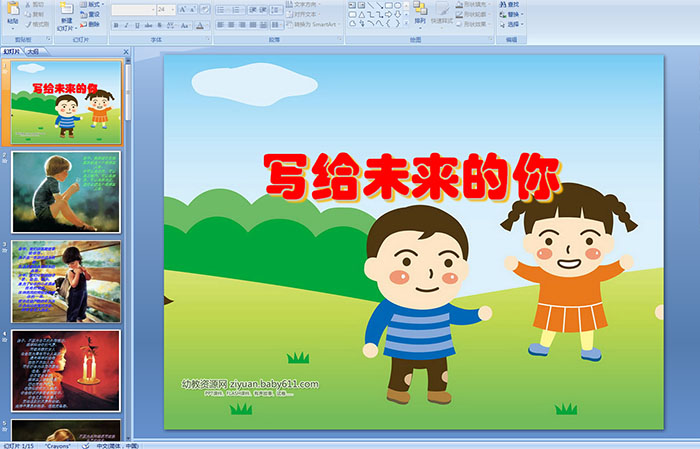Click thumbnail pane scrollbar down arrow
The width and height of the screenshot is (700, 449).
128,438
